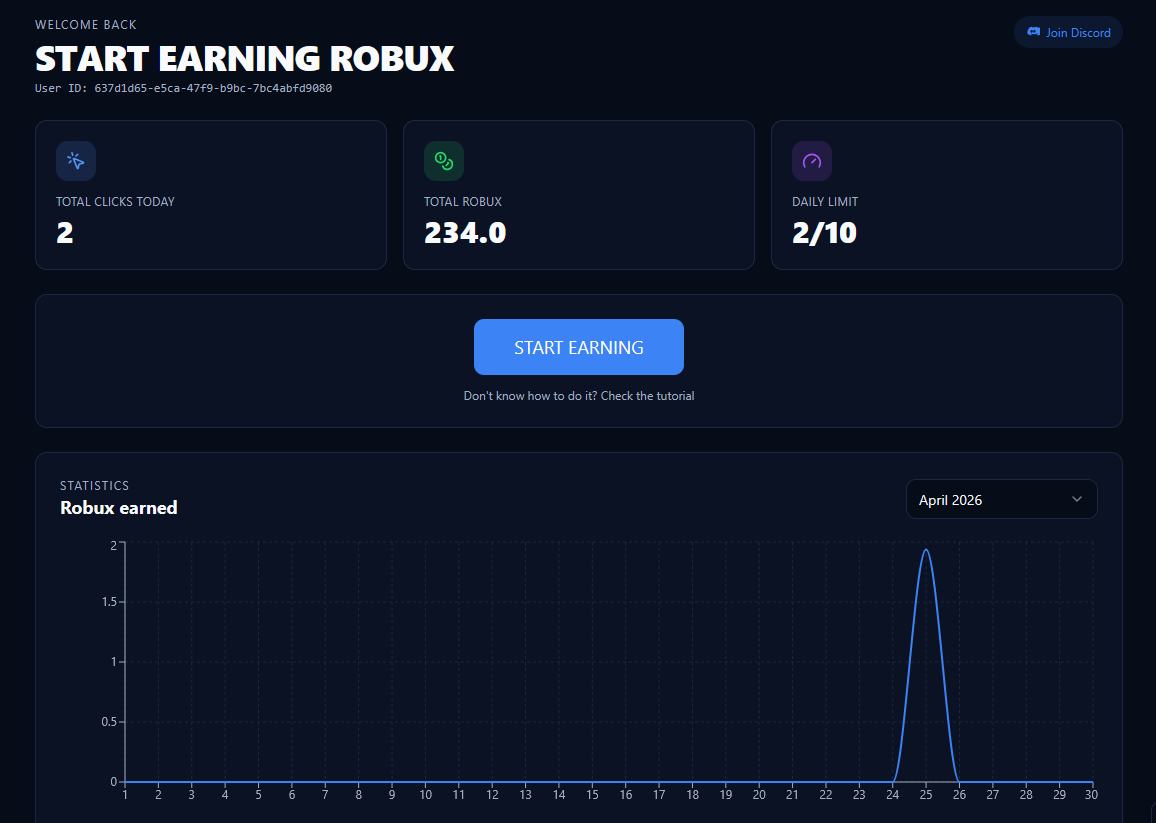The width and height of the screenshot is (1156, 823).
Task: Click the 2/10 Daily Limit value
Action: [824, 233]
